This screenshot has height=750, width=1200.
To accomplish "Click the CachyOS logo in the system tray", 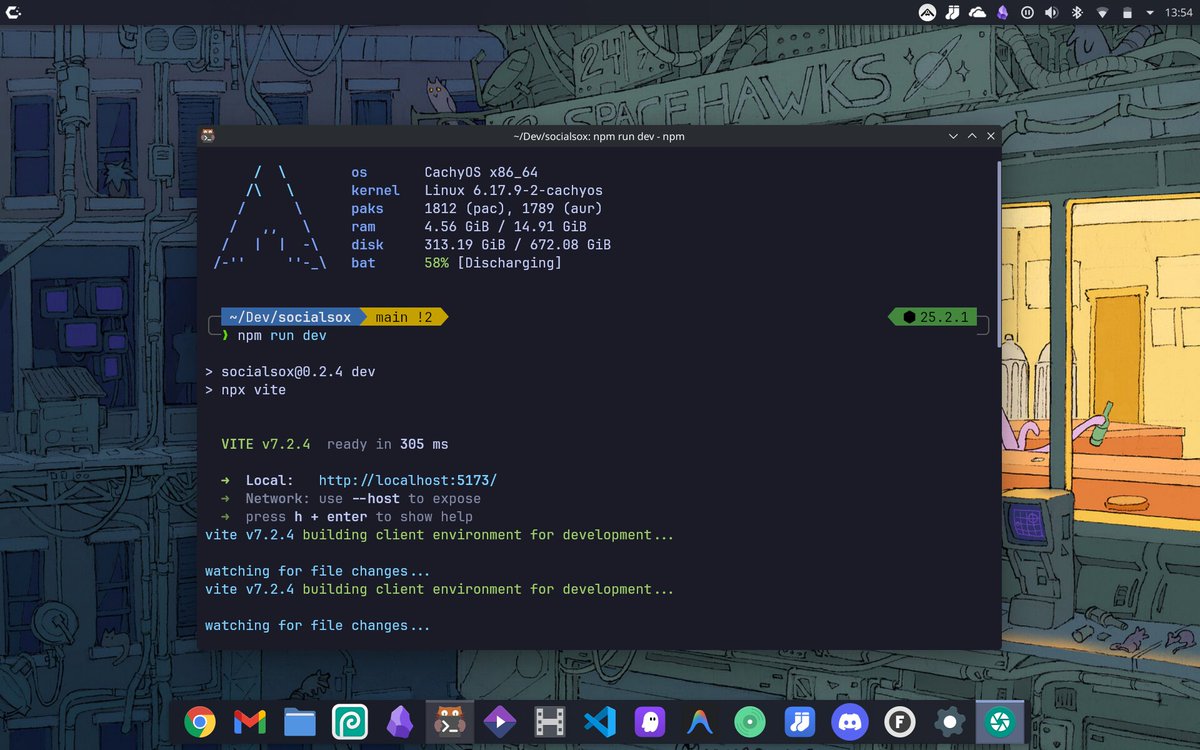I will click(x=928, y=12).
